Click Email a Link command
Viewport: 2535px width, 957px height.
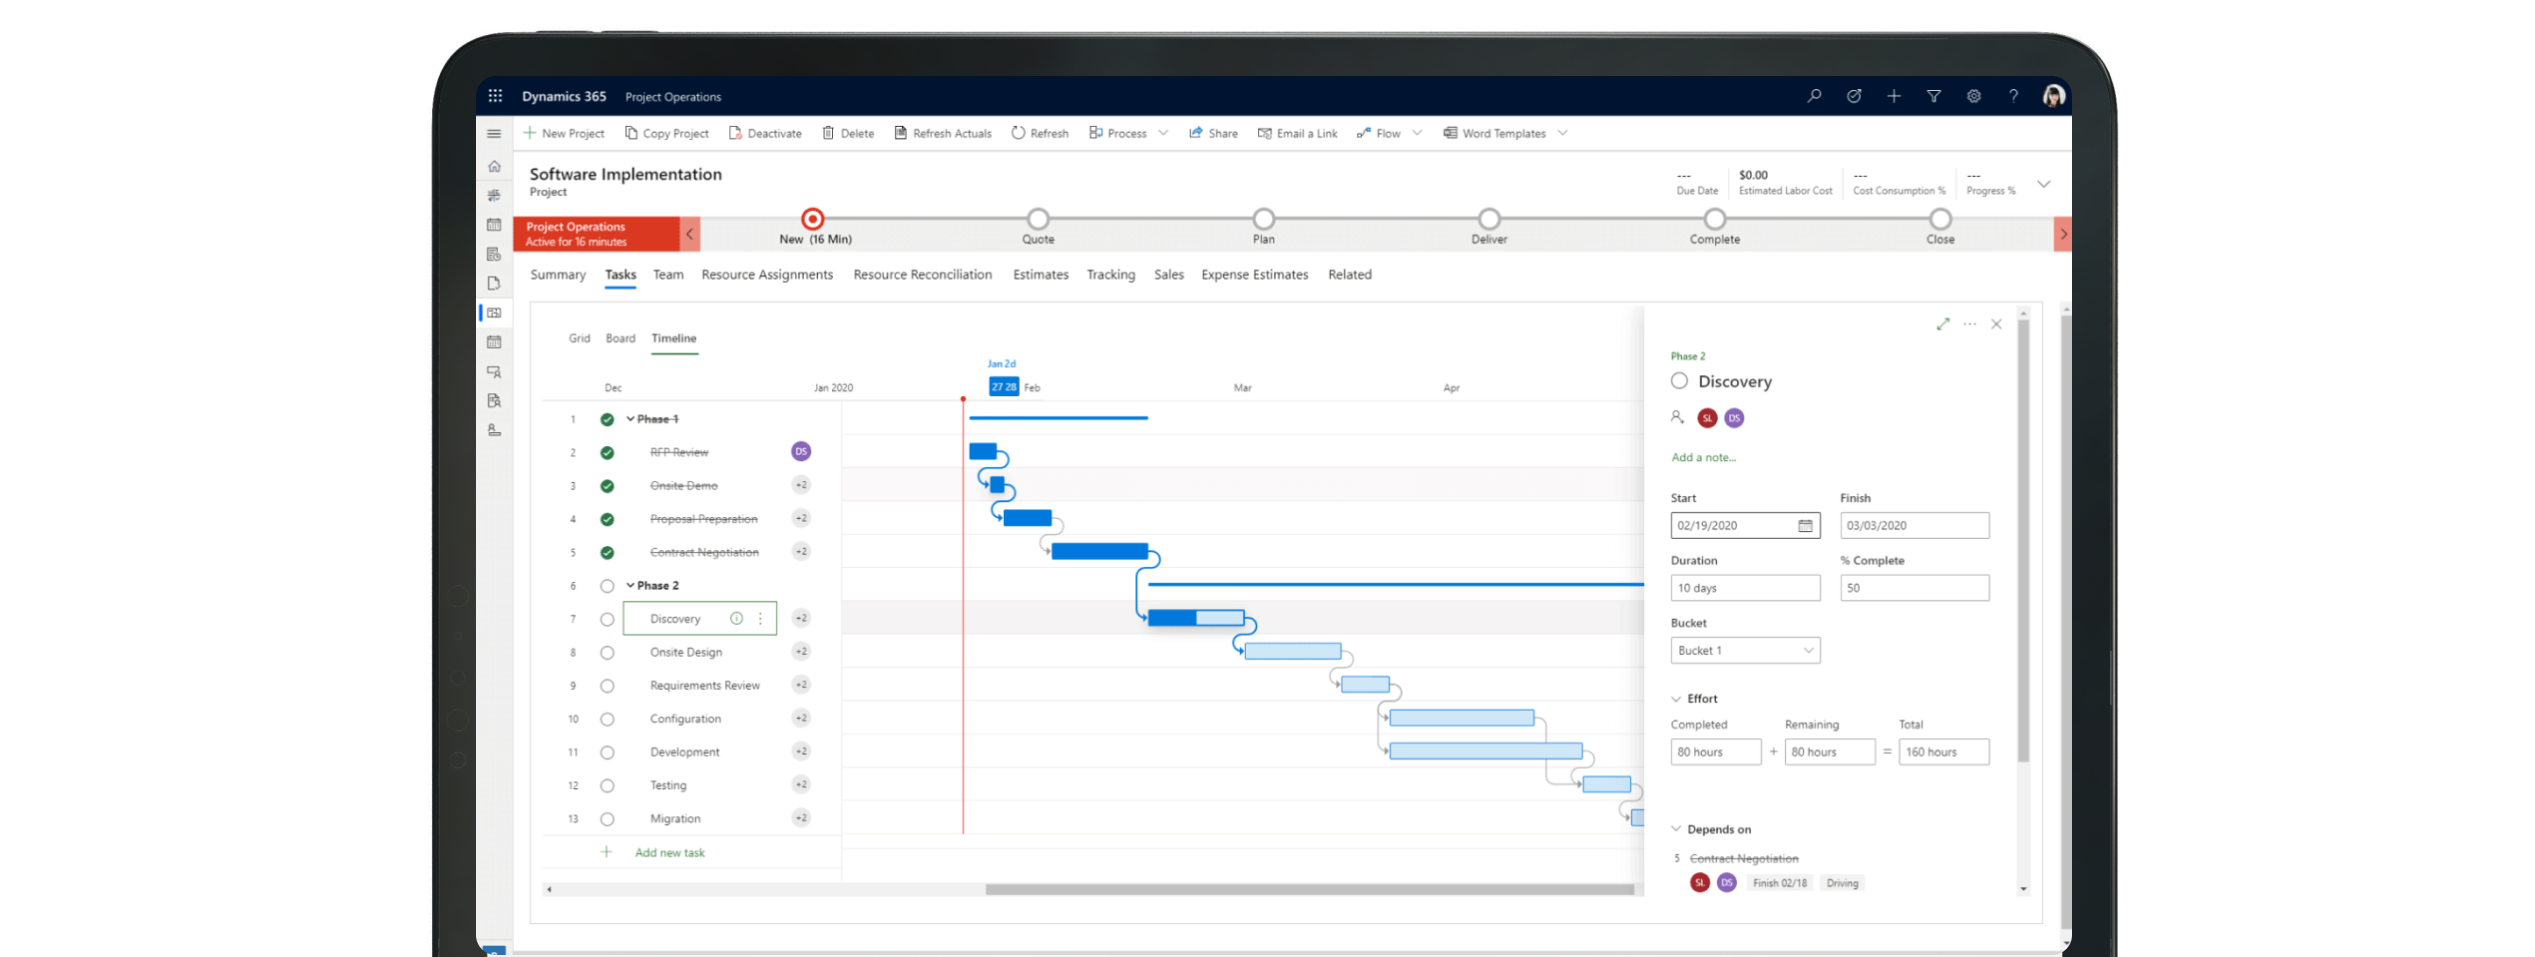(x=1297, y=133)
